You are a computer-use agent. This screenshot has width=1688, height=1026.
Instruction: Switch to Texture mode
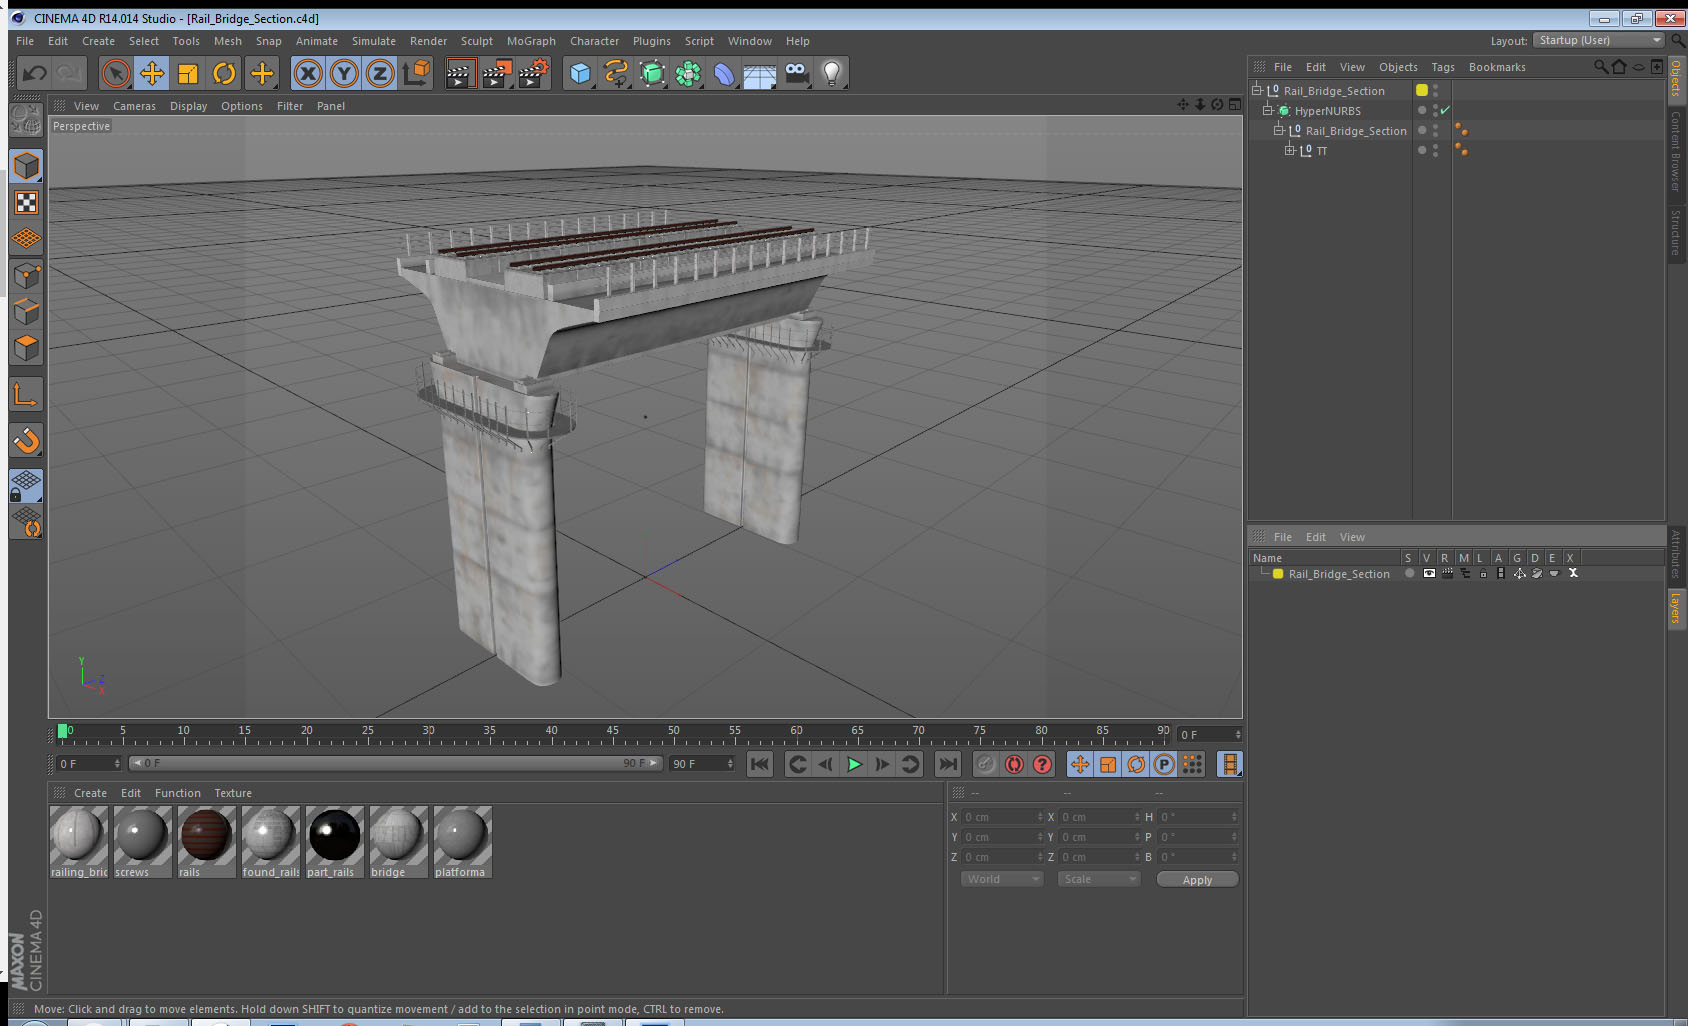tap(26, 203)
